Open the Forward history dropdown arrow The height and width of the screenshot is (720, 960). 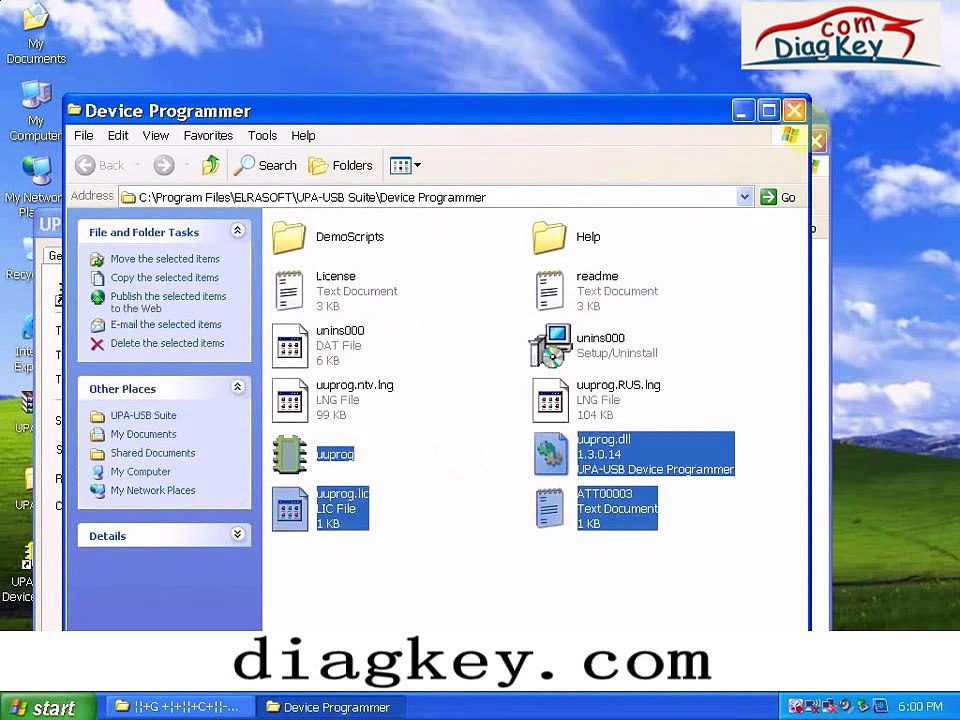186,165
